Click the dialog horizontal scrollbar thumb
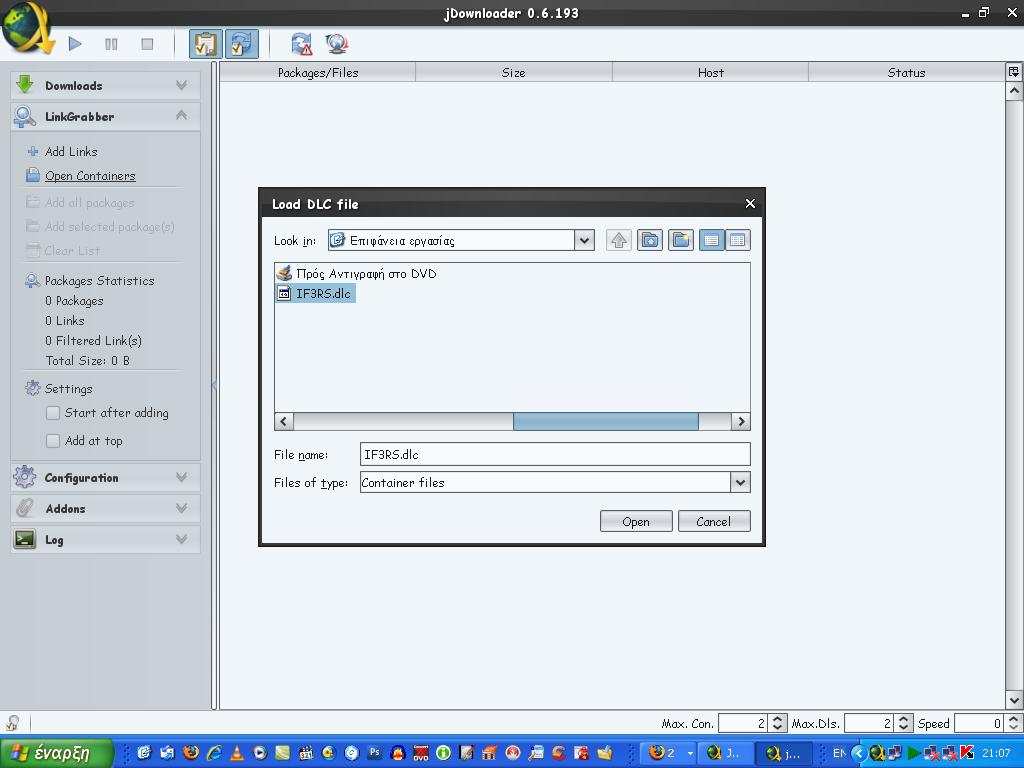This screenshot has height=768, width=1024. 605,421
